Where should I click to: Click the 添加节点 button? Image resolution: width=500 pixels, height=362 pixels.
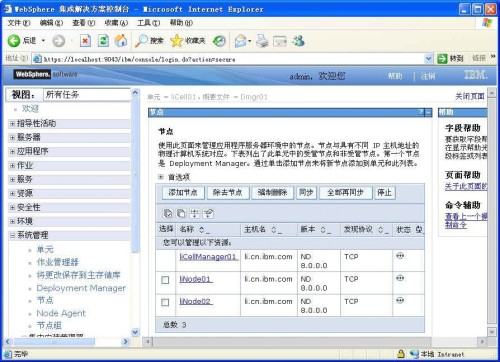183,193
